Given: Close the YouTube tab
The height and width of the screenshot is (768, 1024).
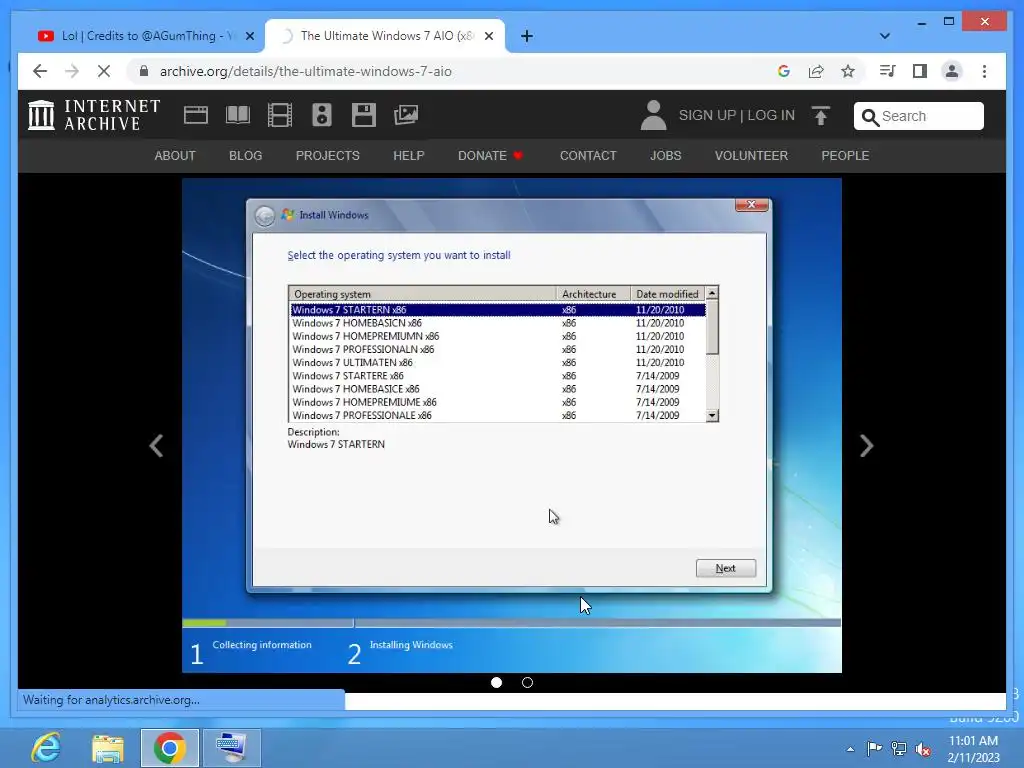Looking at the screenshot, I should click(x=249, y=37).
